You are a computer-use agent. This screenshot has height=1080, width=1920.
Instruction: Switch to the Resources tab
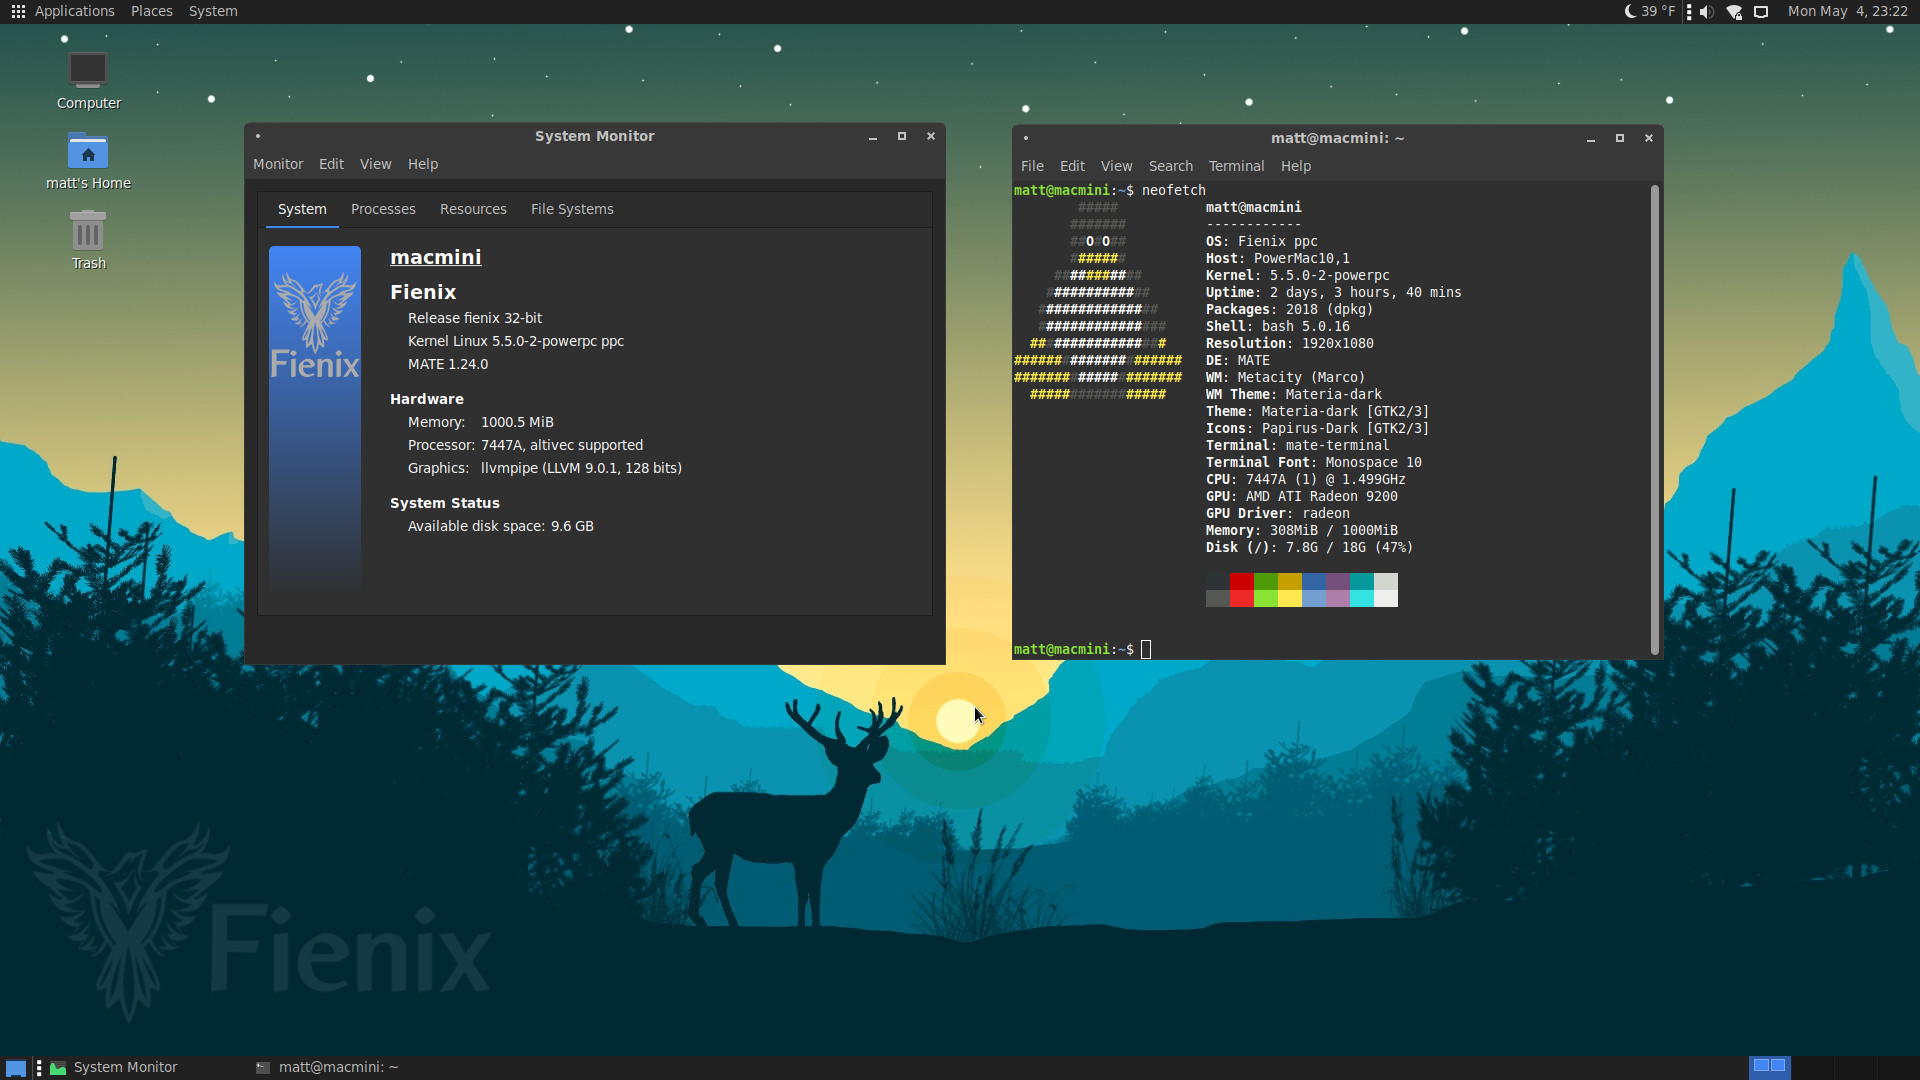pyautogui.click(x=473, y=209)
